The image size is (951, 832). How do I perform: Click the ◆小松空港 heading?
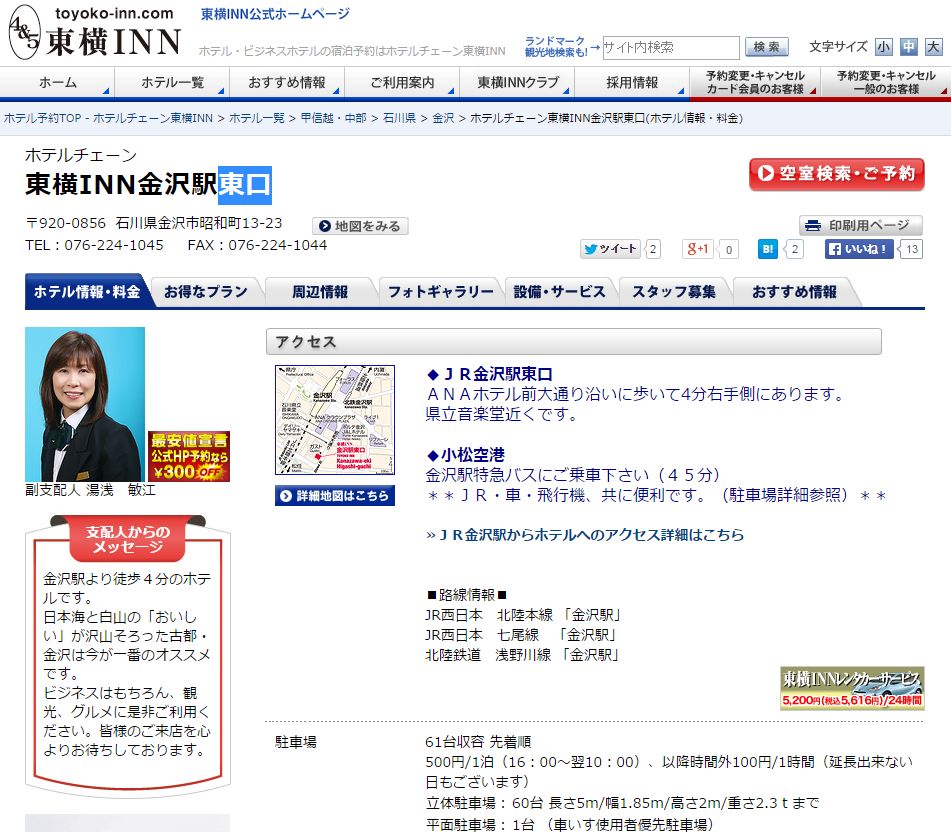(x=466, y=455)
